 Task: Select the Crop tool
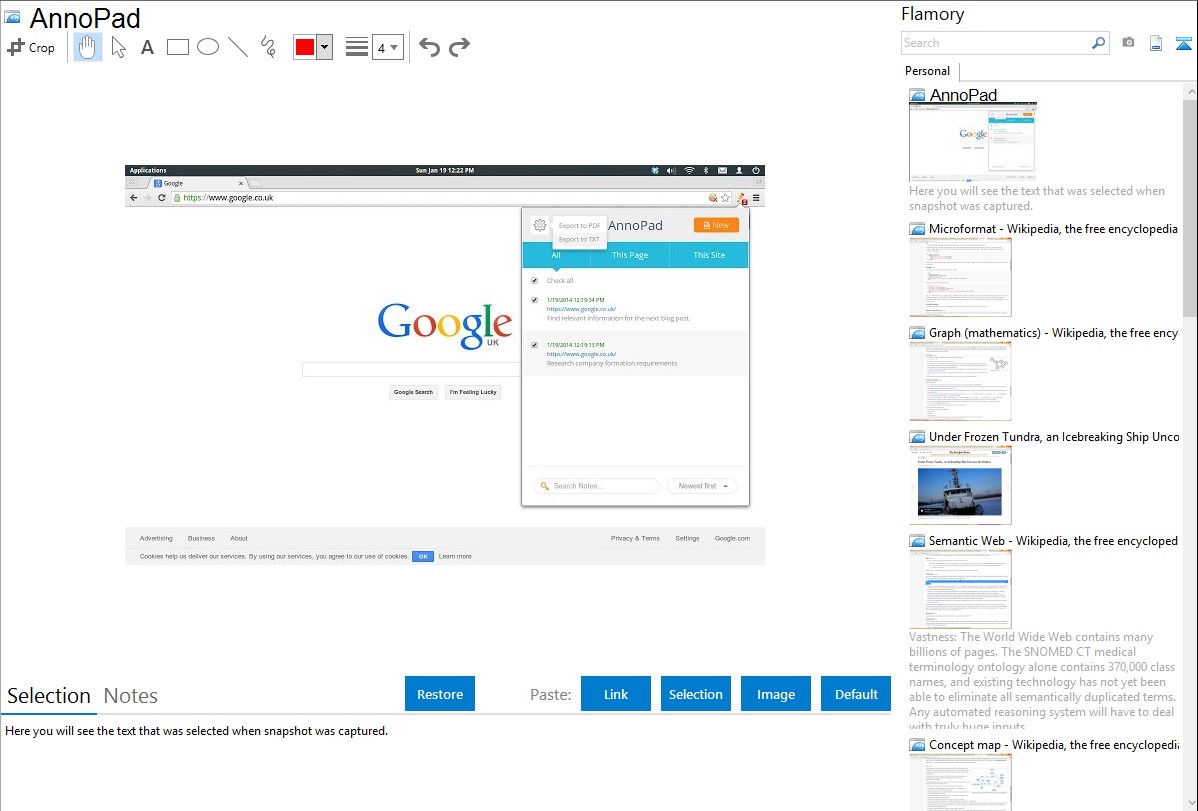click(31, 47)
